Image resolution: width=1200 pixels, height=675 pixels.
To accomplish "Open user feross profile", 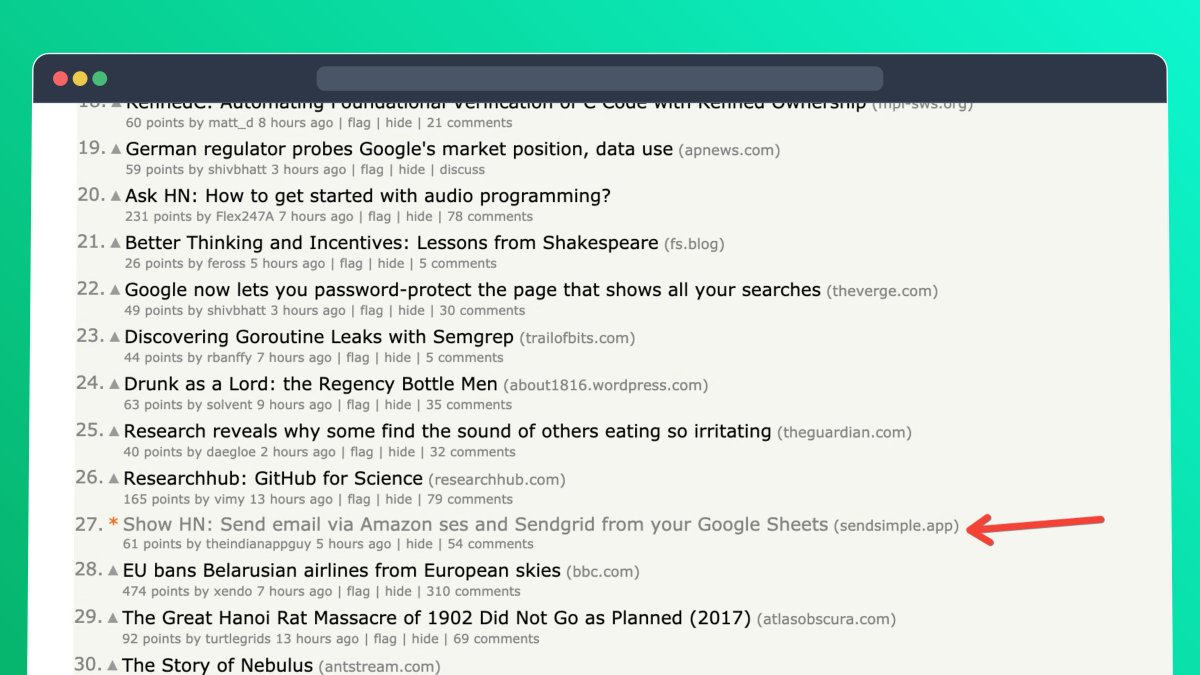I will 226,263.
